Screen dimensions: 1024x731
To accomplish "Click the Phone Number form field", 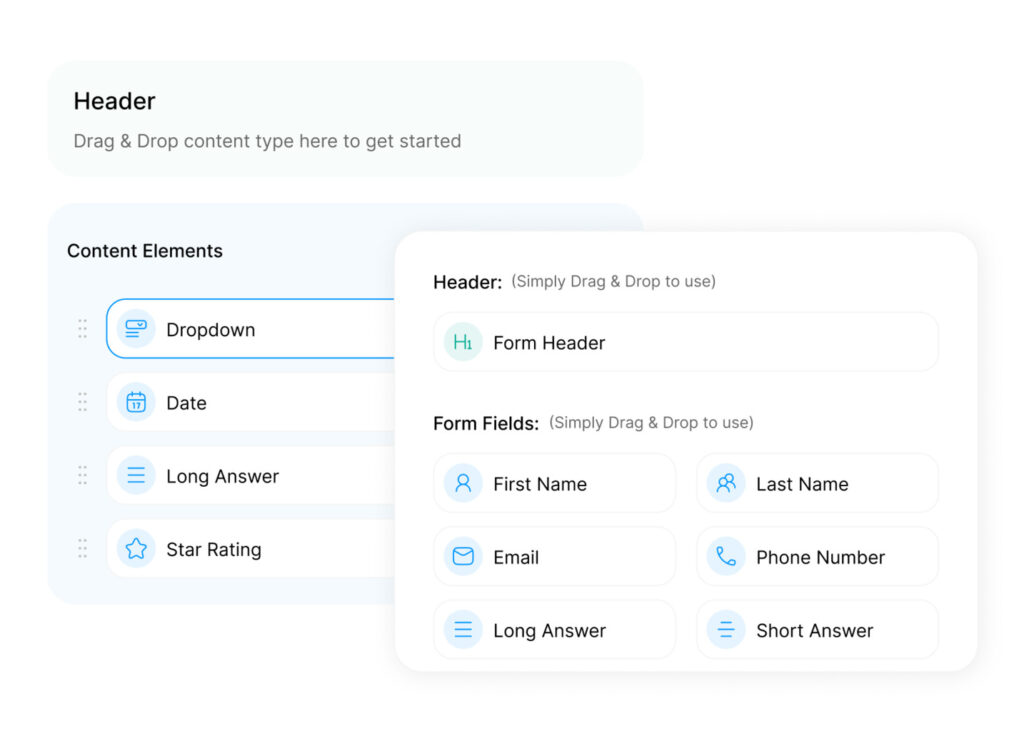I will point(817,556).
